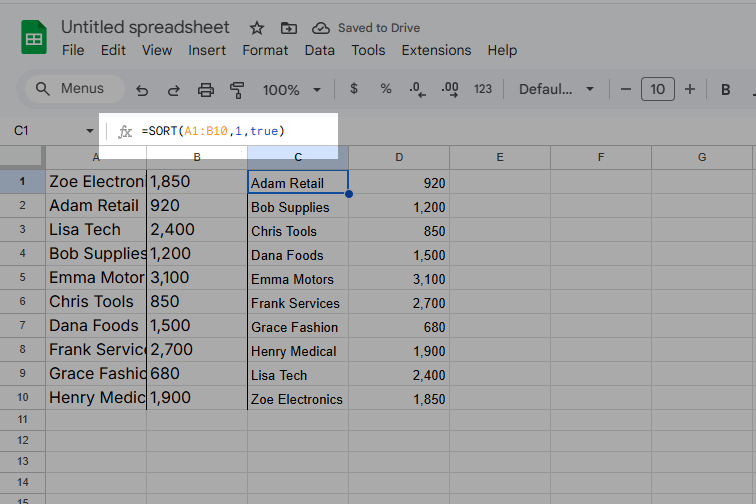The image size is (756, 504).
Task: Click the redo arrow icon
Action: 173,90
